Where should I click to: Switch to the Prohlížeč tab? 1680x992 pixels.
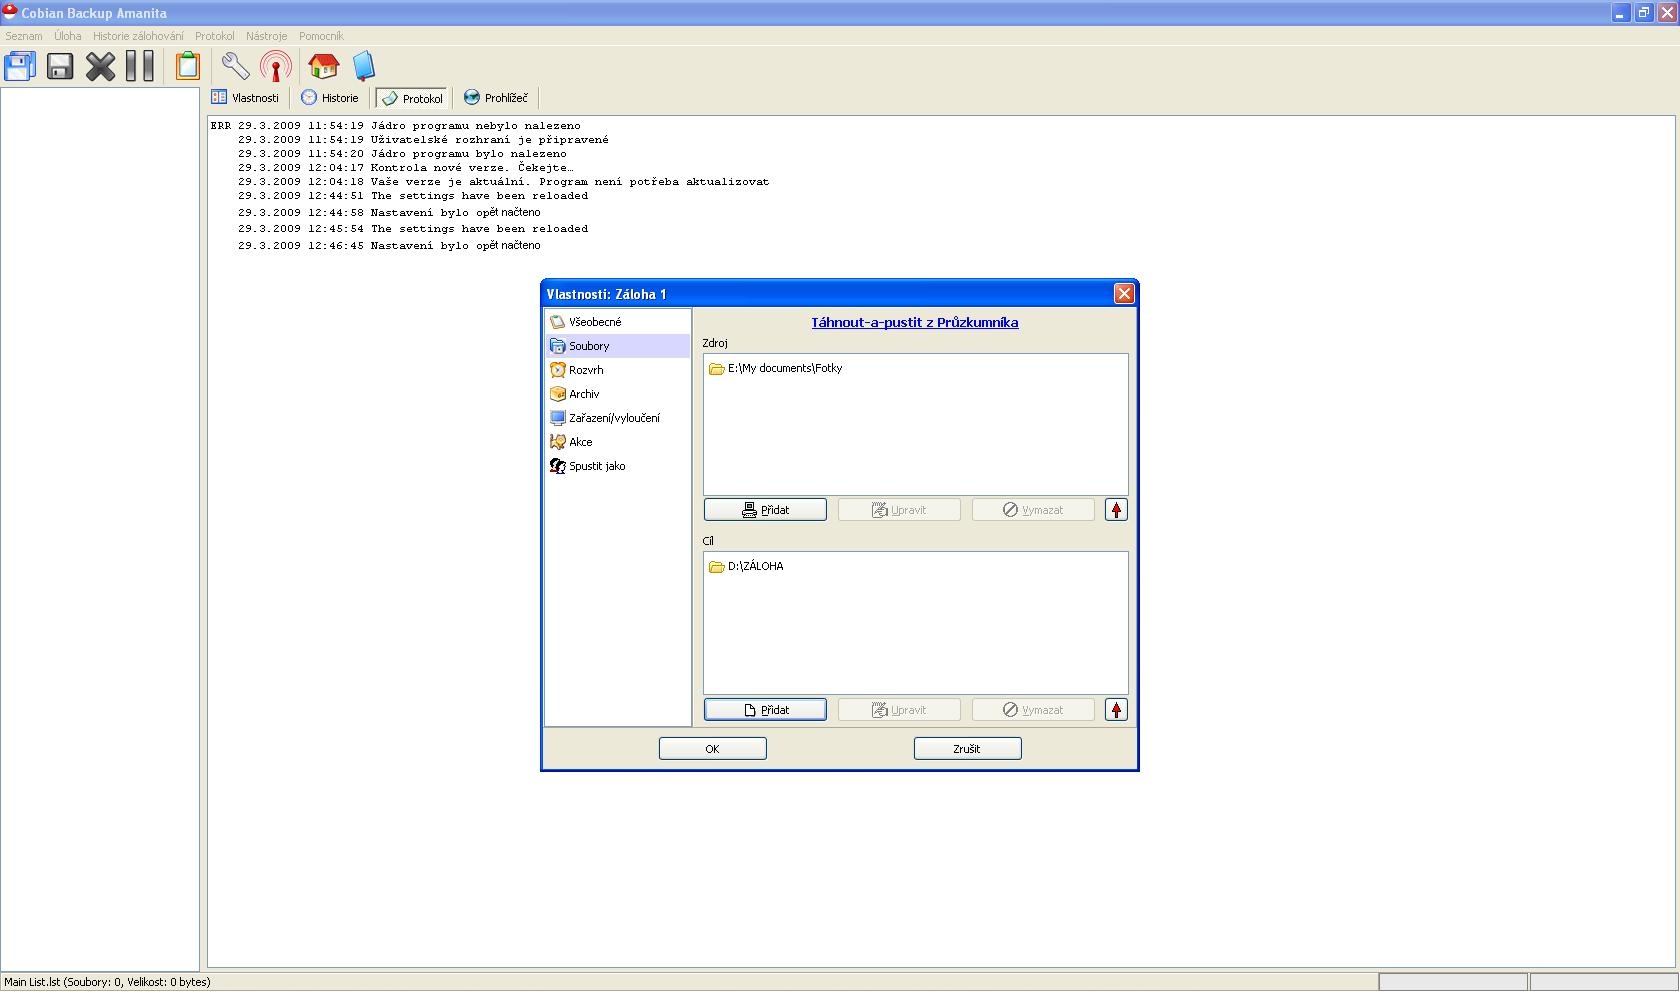click(496, 98)
